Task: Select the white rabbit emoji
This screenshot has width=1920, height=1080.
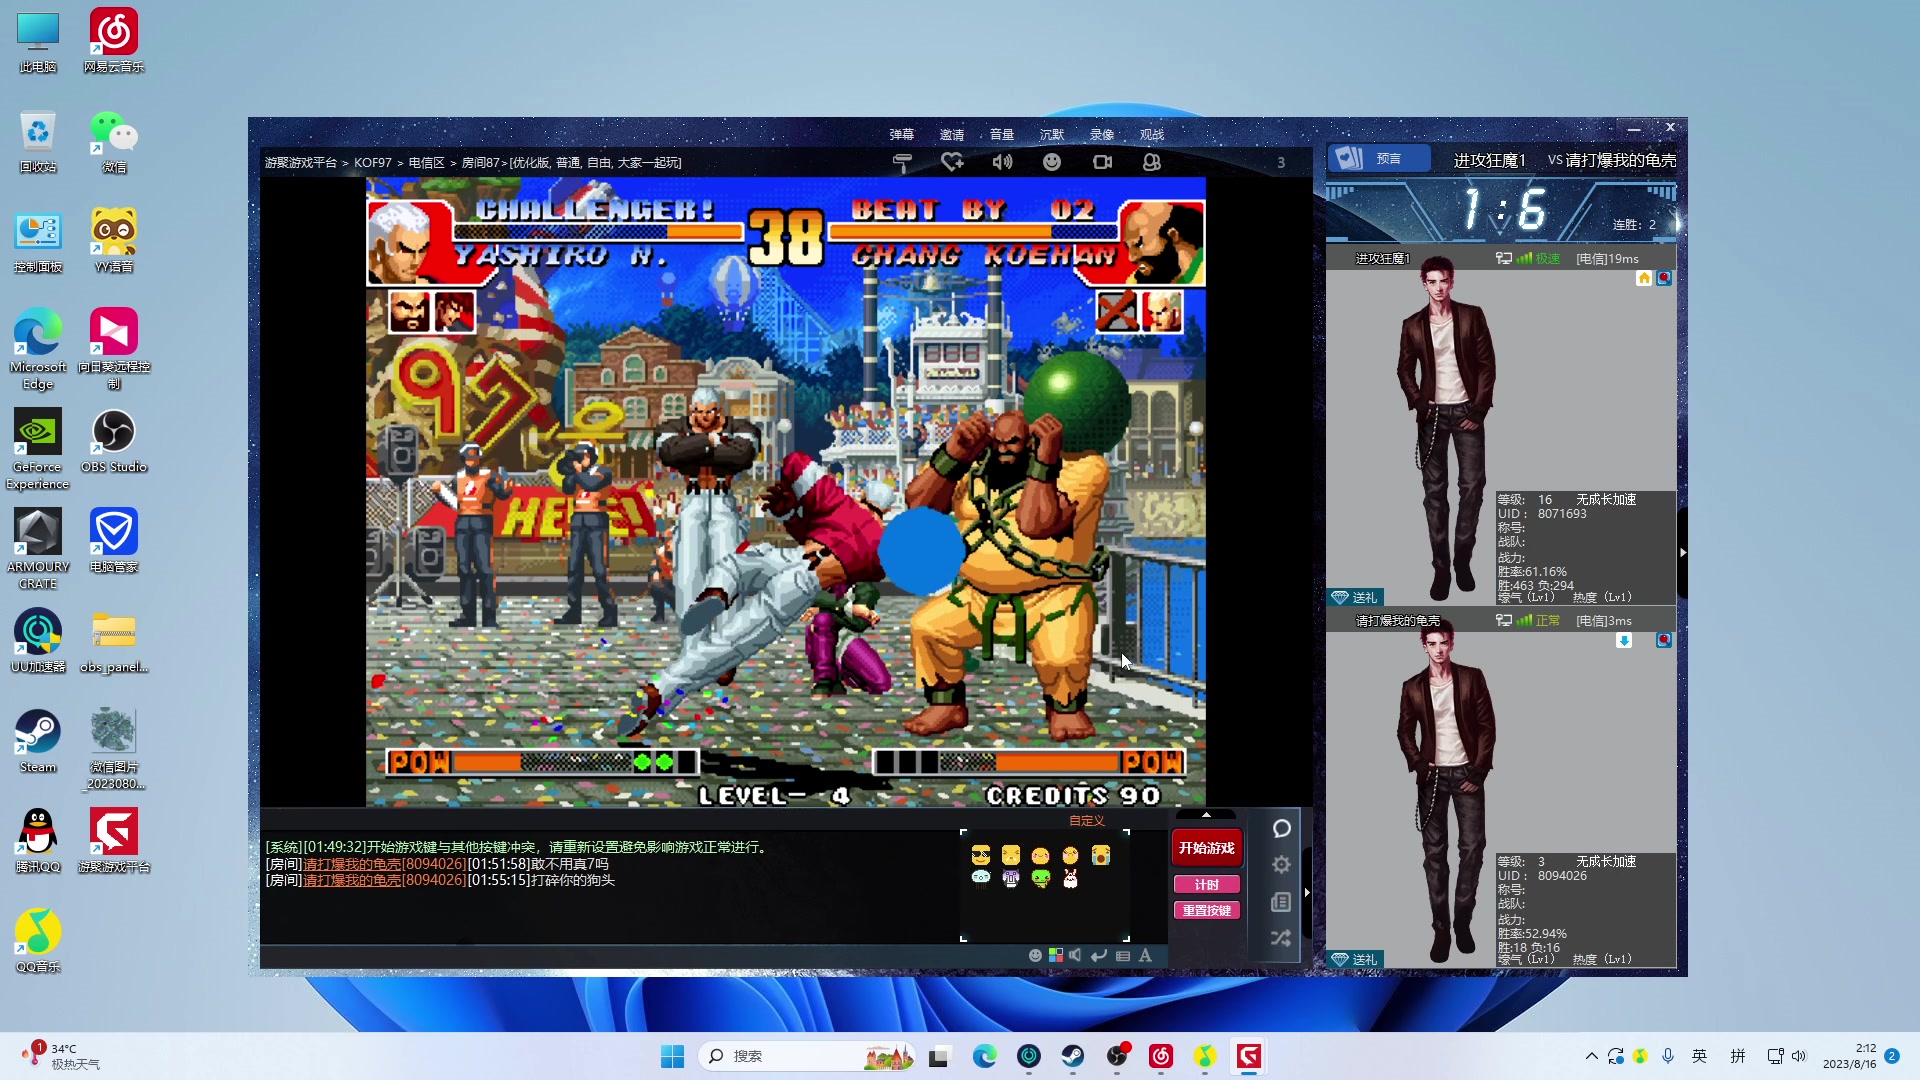Action: click(x=1071, y=878)
